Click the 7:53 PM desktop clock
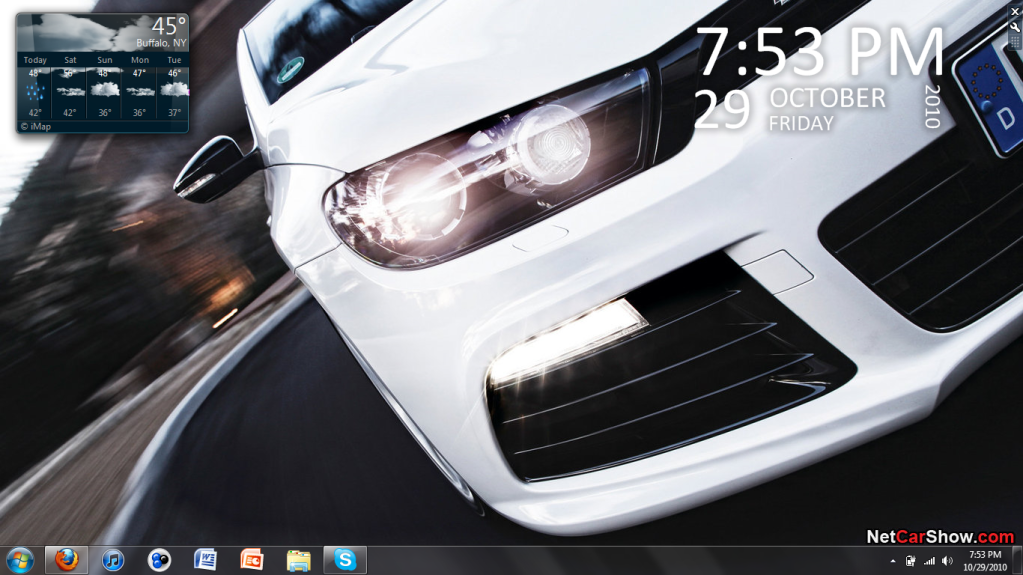The image size is (1023, 575). tap(821, 53)
